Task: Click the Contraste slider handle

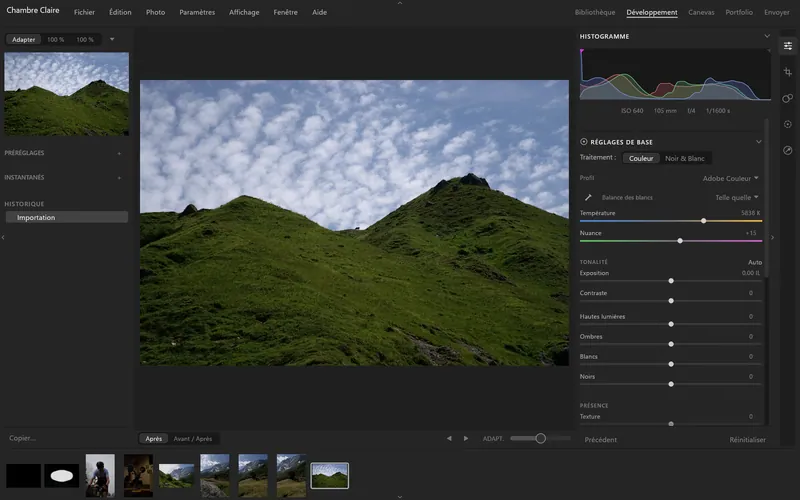Action: [671, 301]
